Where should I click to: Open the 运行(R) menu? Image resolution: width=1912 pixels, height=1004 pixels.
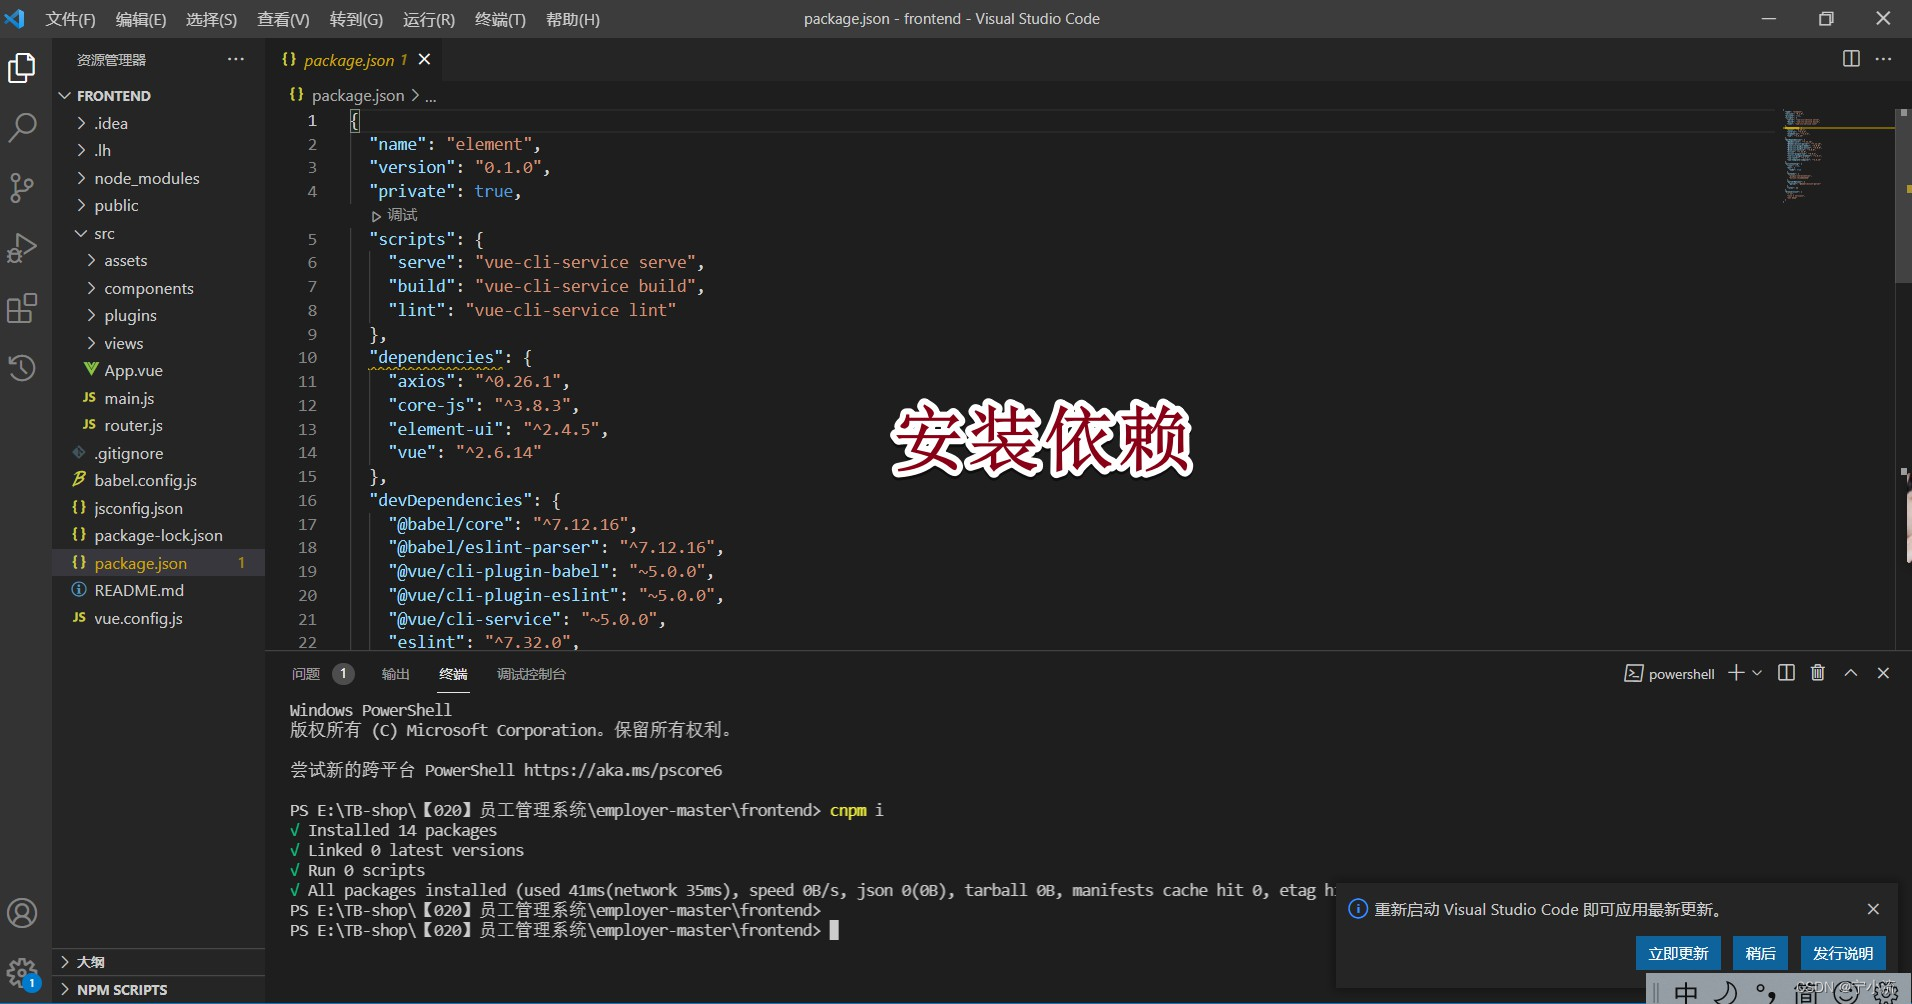tap(428, 19)
